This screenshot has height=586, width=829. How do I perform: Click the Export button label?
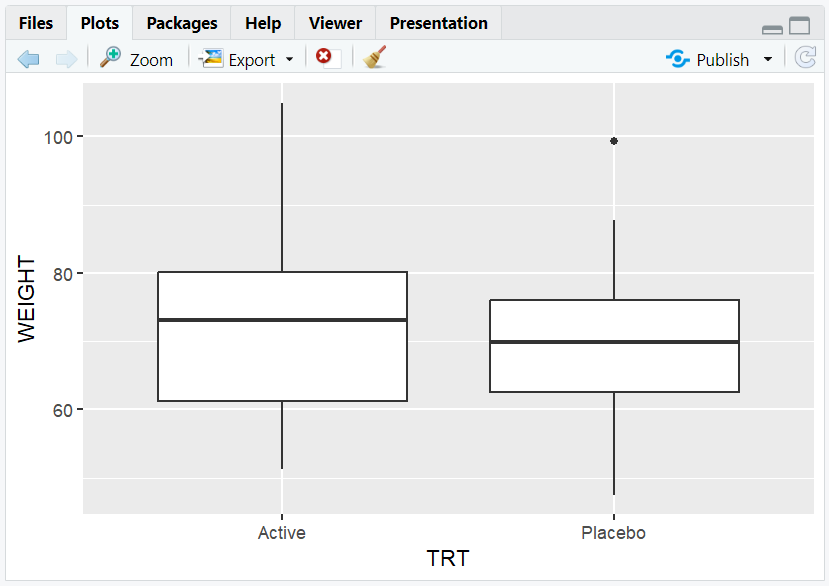250,59
